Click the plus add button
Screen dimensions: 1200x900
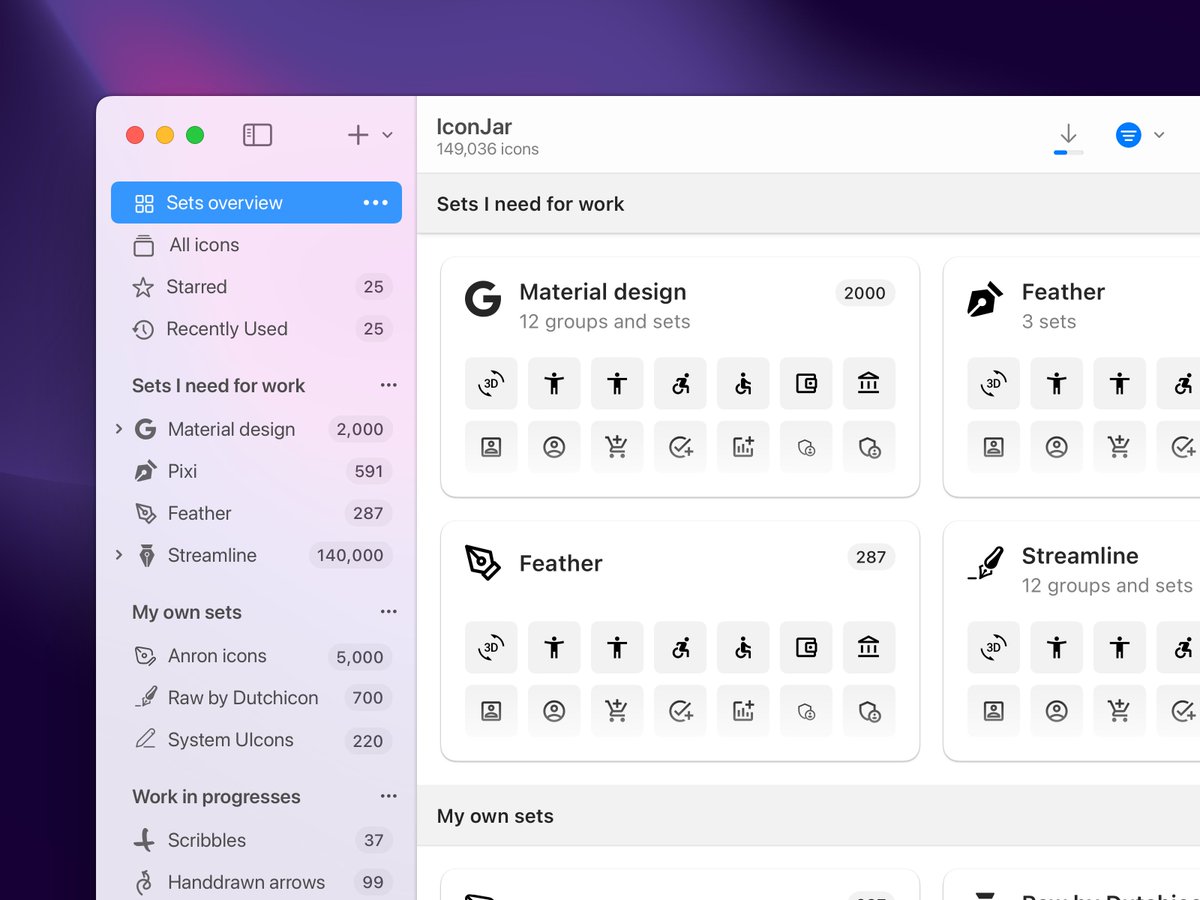point(358,135)
